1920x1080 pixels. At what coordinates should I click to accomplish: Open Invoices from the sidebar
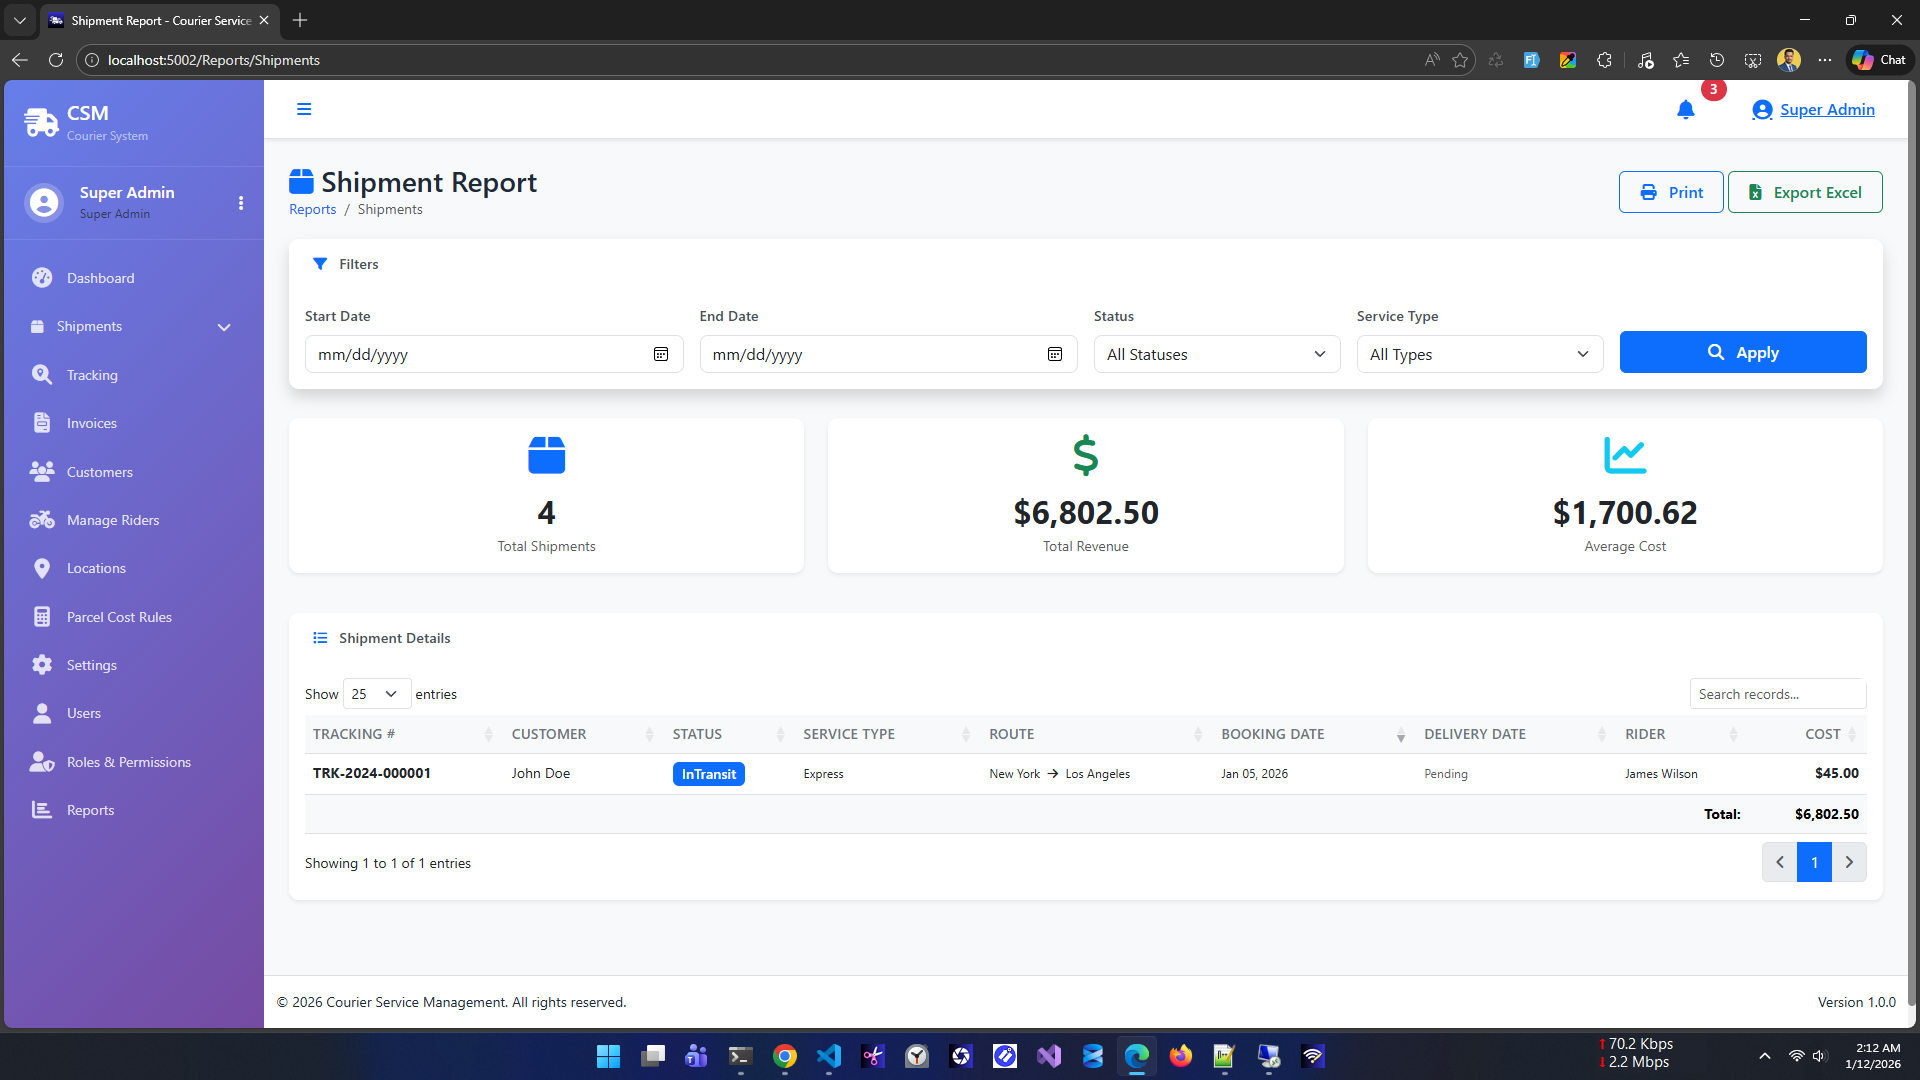92,422
